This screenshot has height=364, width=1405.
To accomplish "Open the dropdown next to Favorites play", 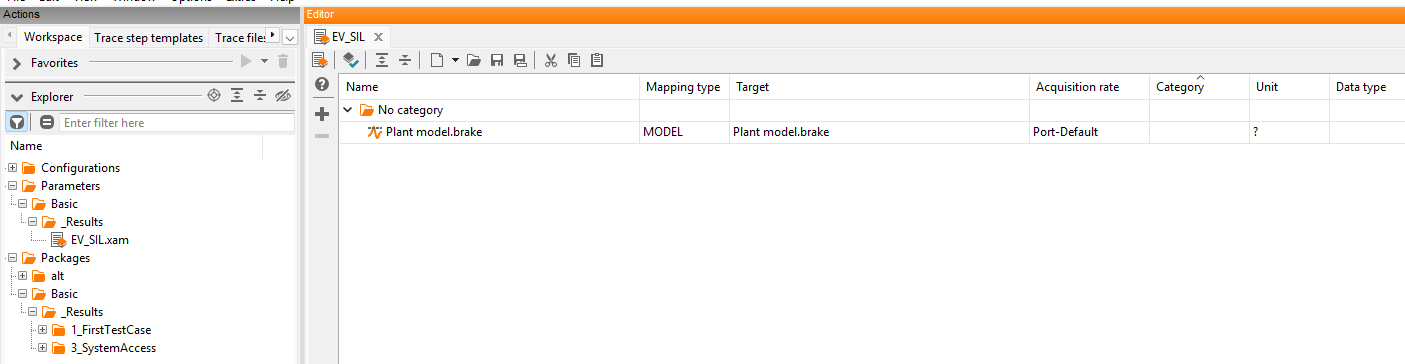I will pyautogui.click(x=264, y=61).
